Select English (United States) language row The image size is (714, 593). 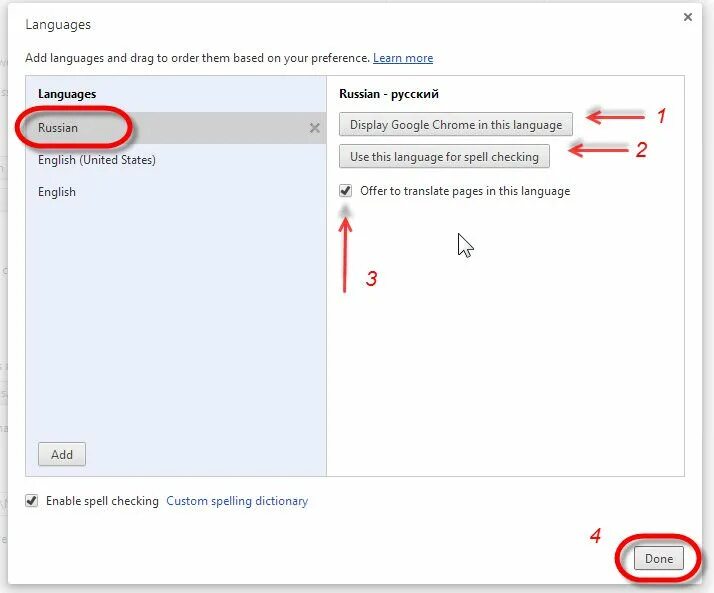pos(176,160)
